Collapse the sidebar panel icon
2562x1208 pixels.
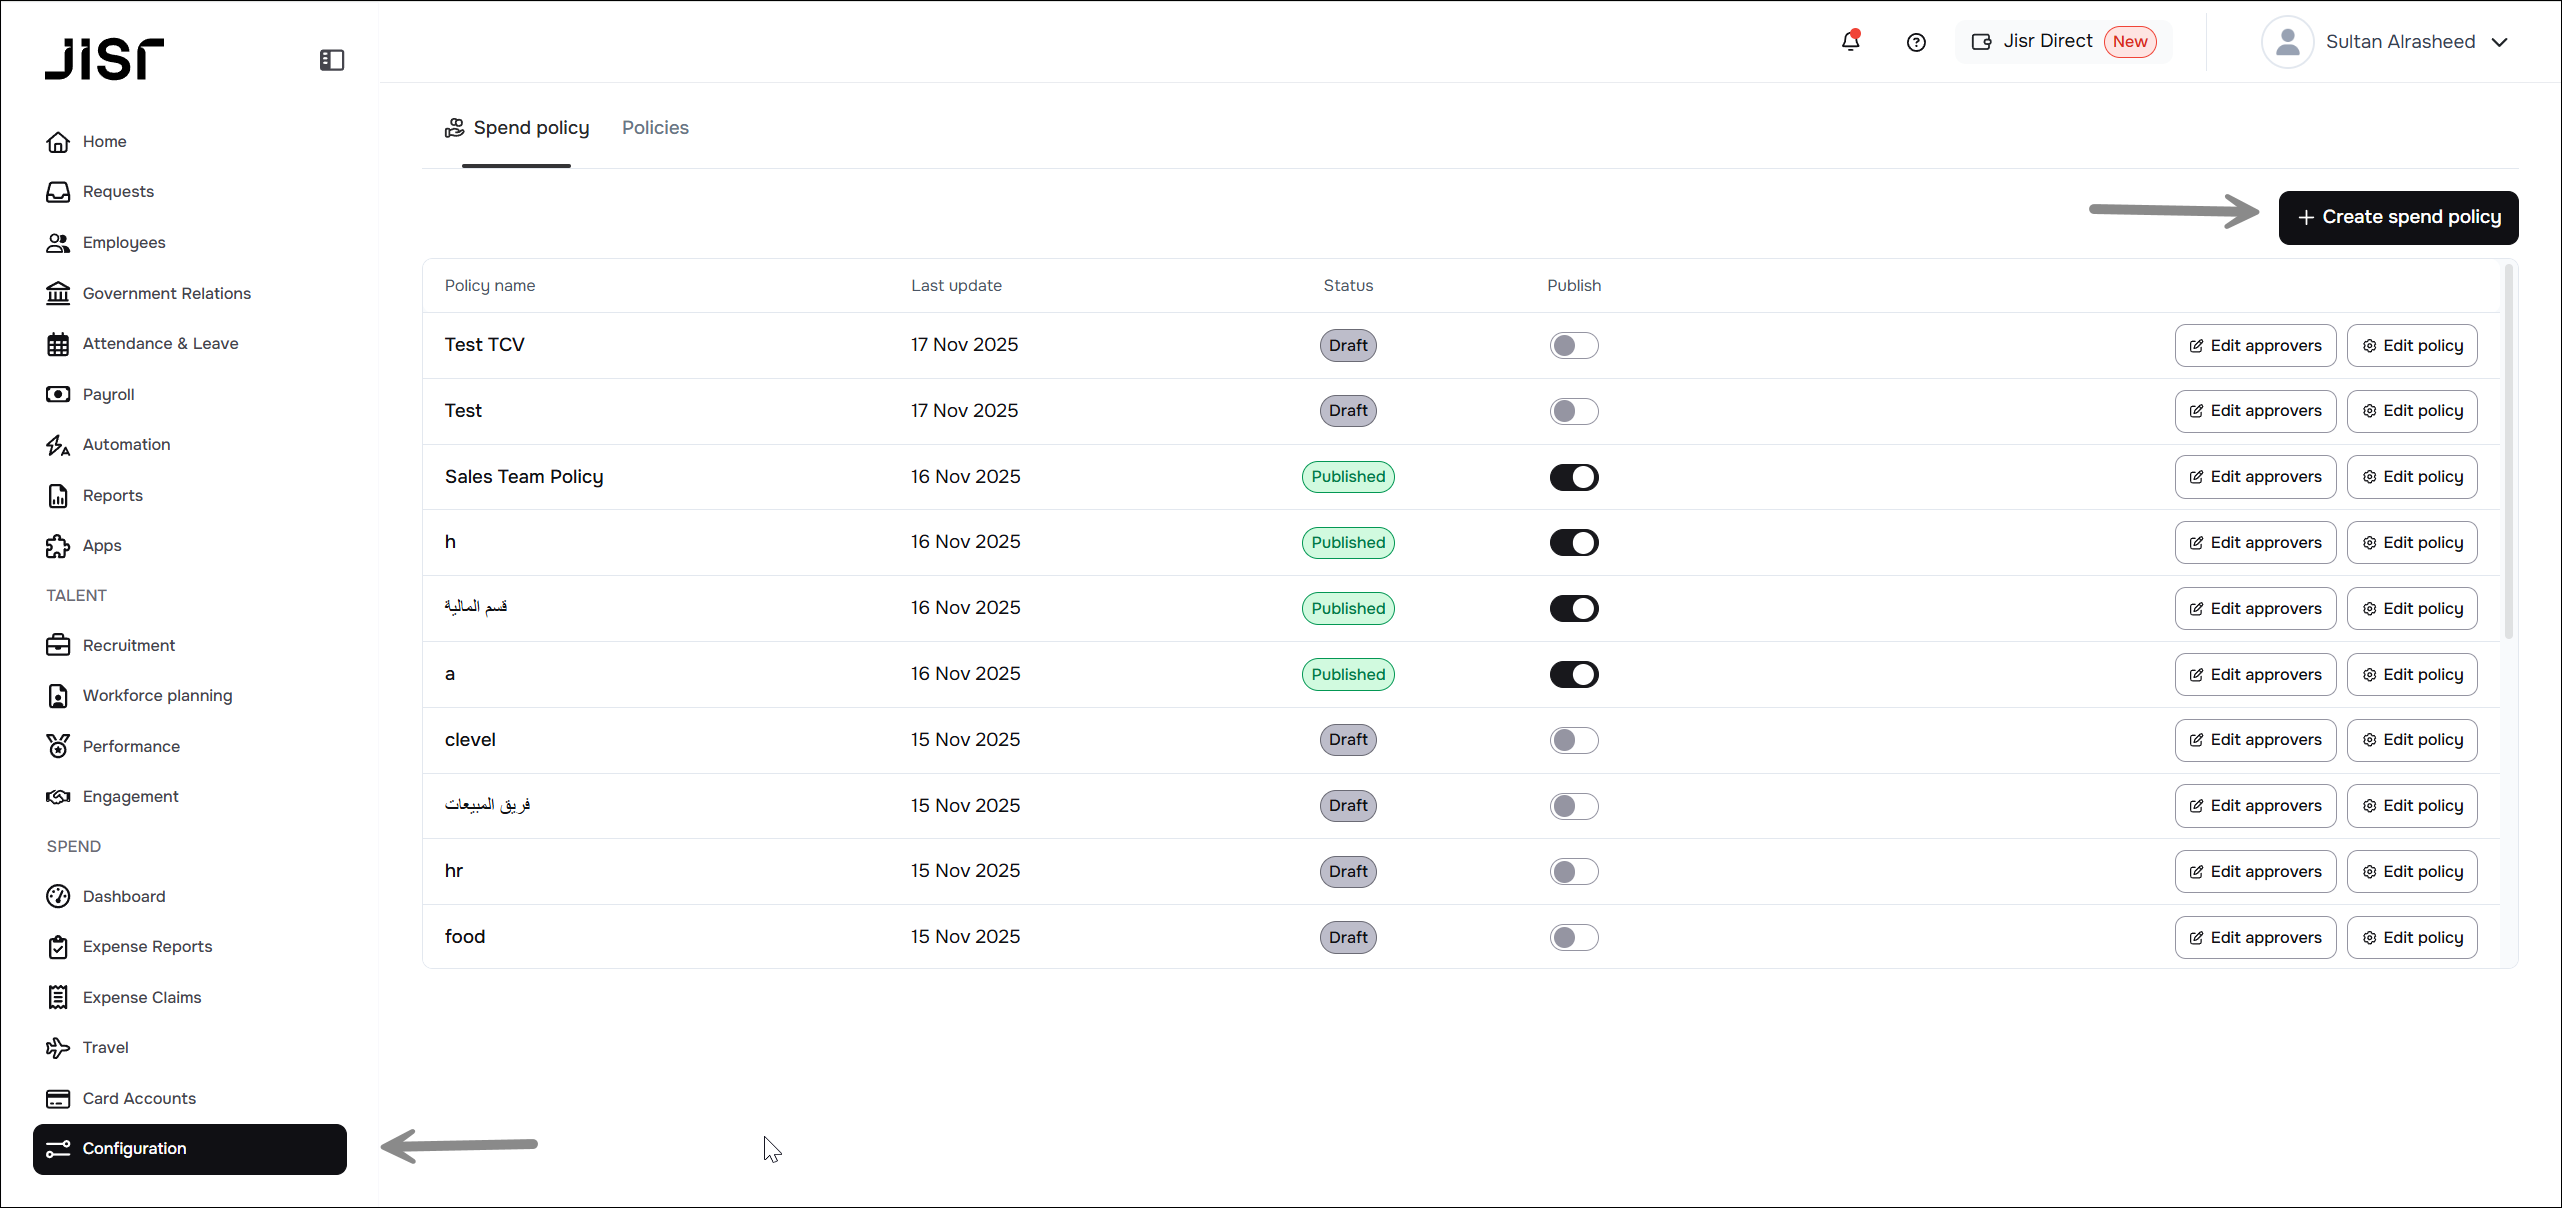[x=332, y=60]
